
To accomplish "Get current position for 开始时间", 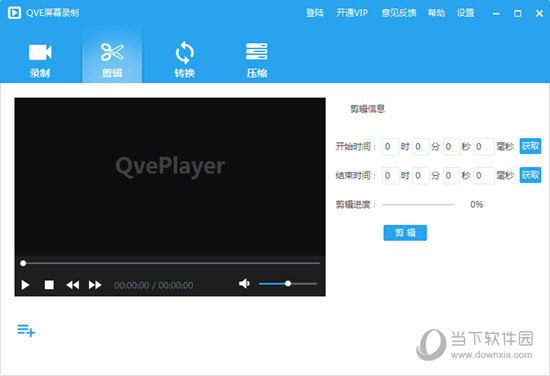I will 530,146.
